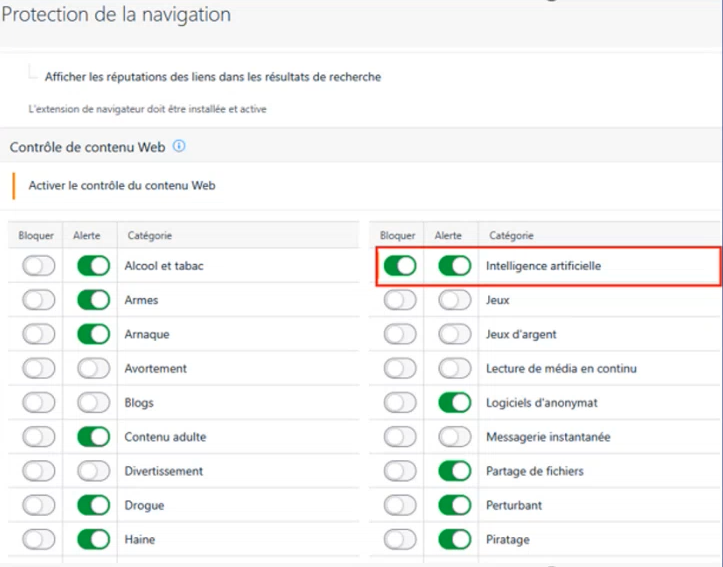
Task: Click the Activer le contrôle du contenu Web option
Action: click(x=122, y=185)
